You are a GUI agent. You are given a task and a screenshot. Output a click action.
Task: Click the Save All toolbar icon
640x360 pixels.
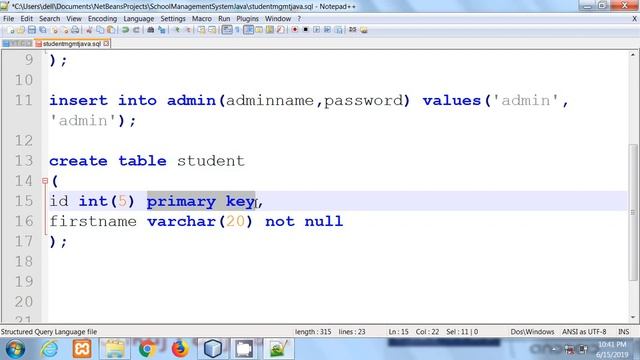click(x=43, y=30)
